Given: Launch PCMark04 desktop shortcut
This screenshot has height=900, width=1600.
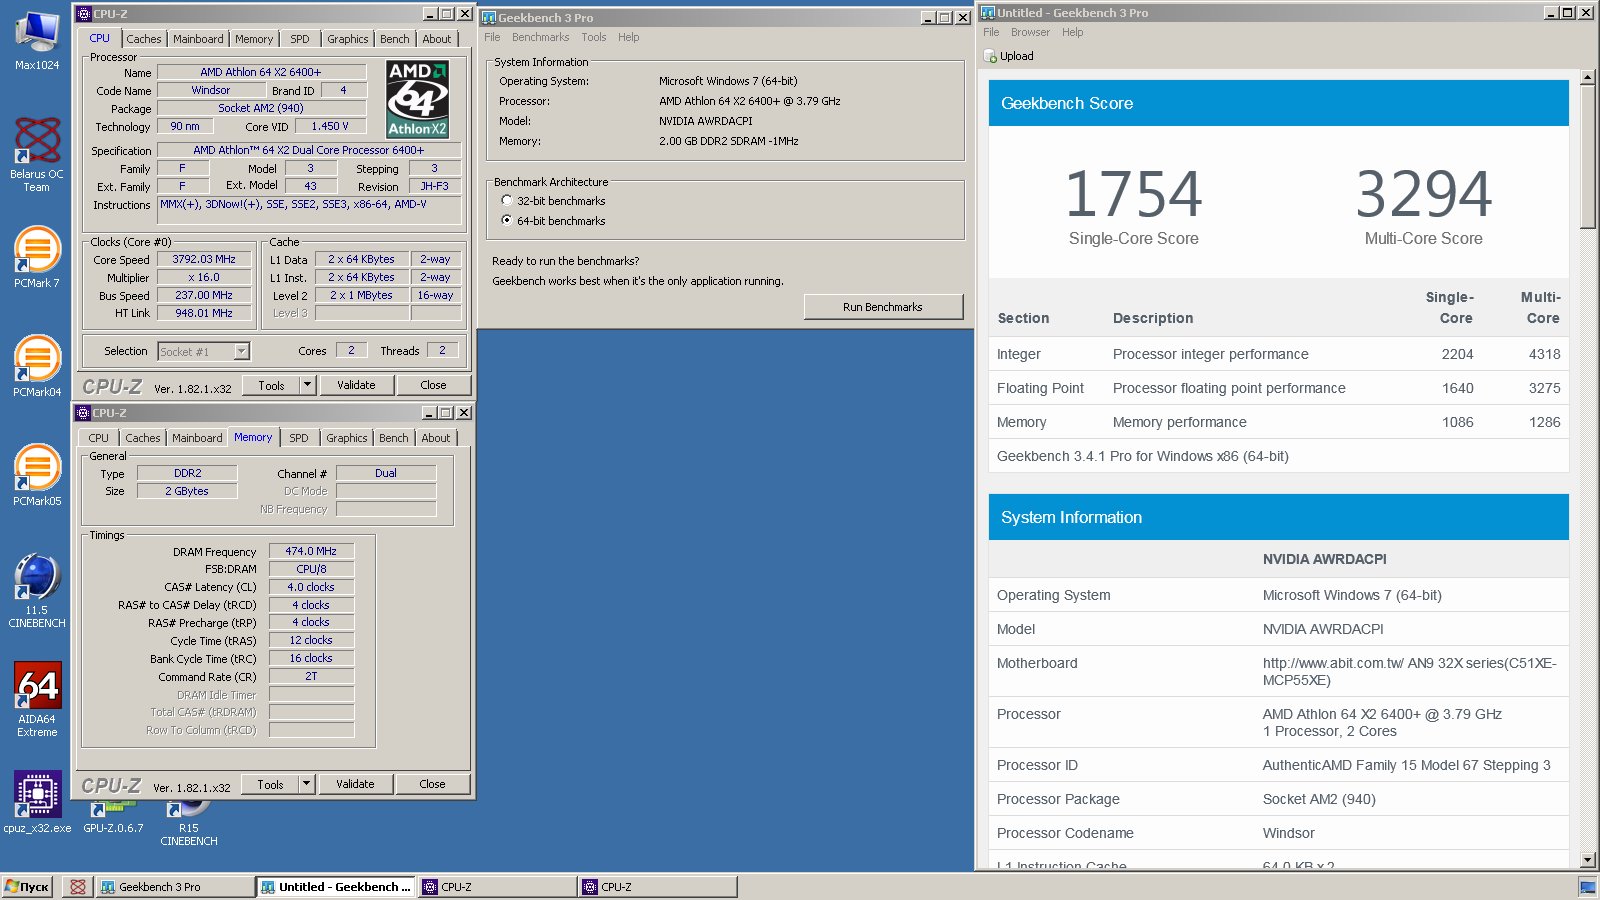Looking at the screenshot, I should tap(37, 366).
